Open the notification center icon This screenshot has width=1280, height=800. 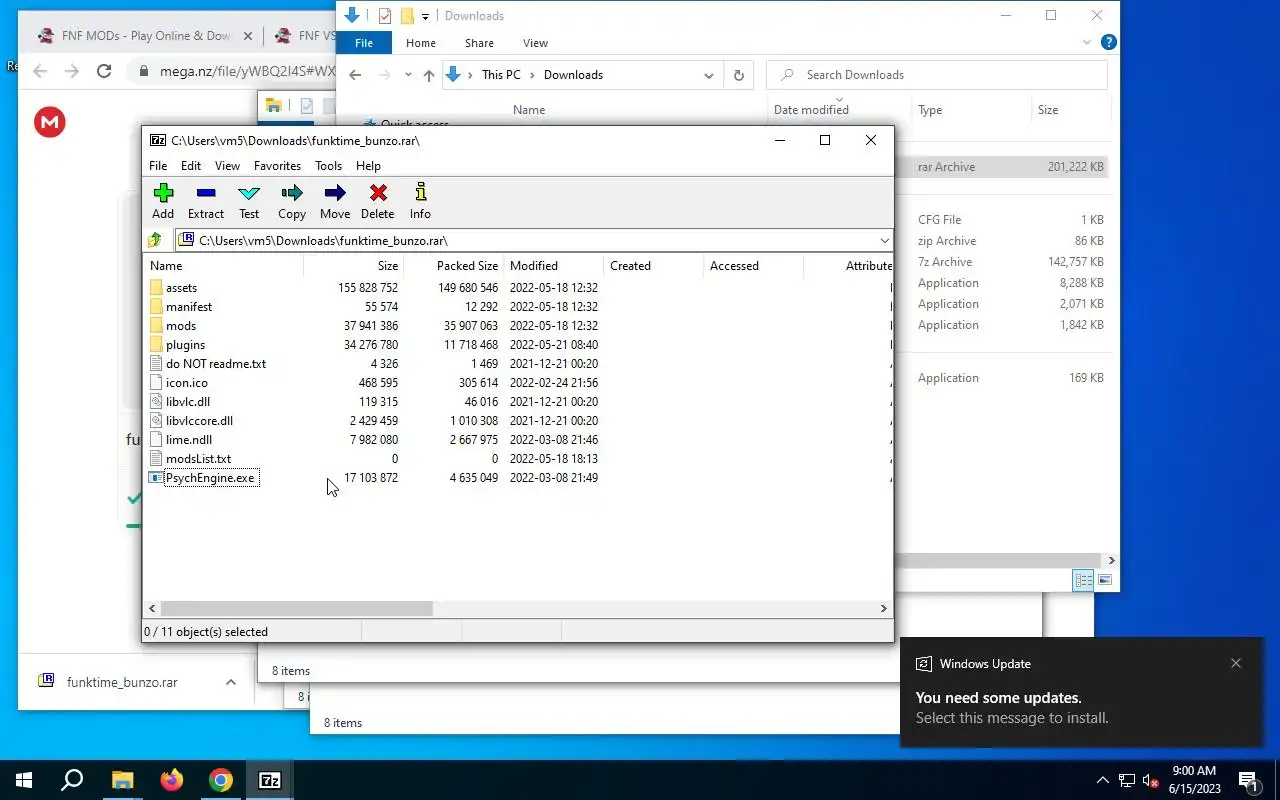point(1248,780)
